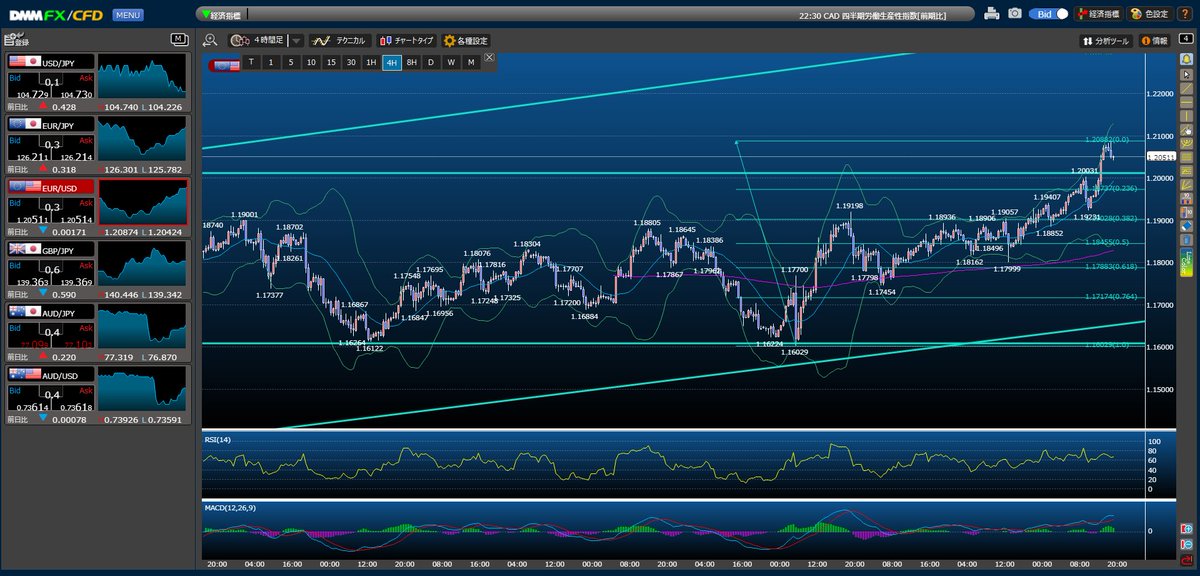
Task: Click the top icon at chart bottom-right corner
Action: pyautogui.click(x=1187, y=528)
